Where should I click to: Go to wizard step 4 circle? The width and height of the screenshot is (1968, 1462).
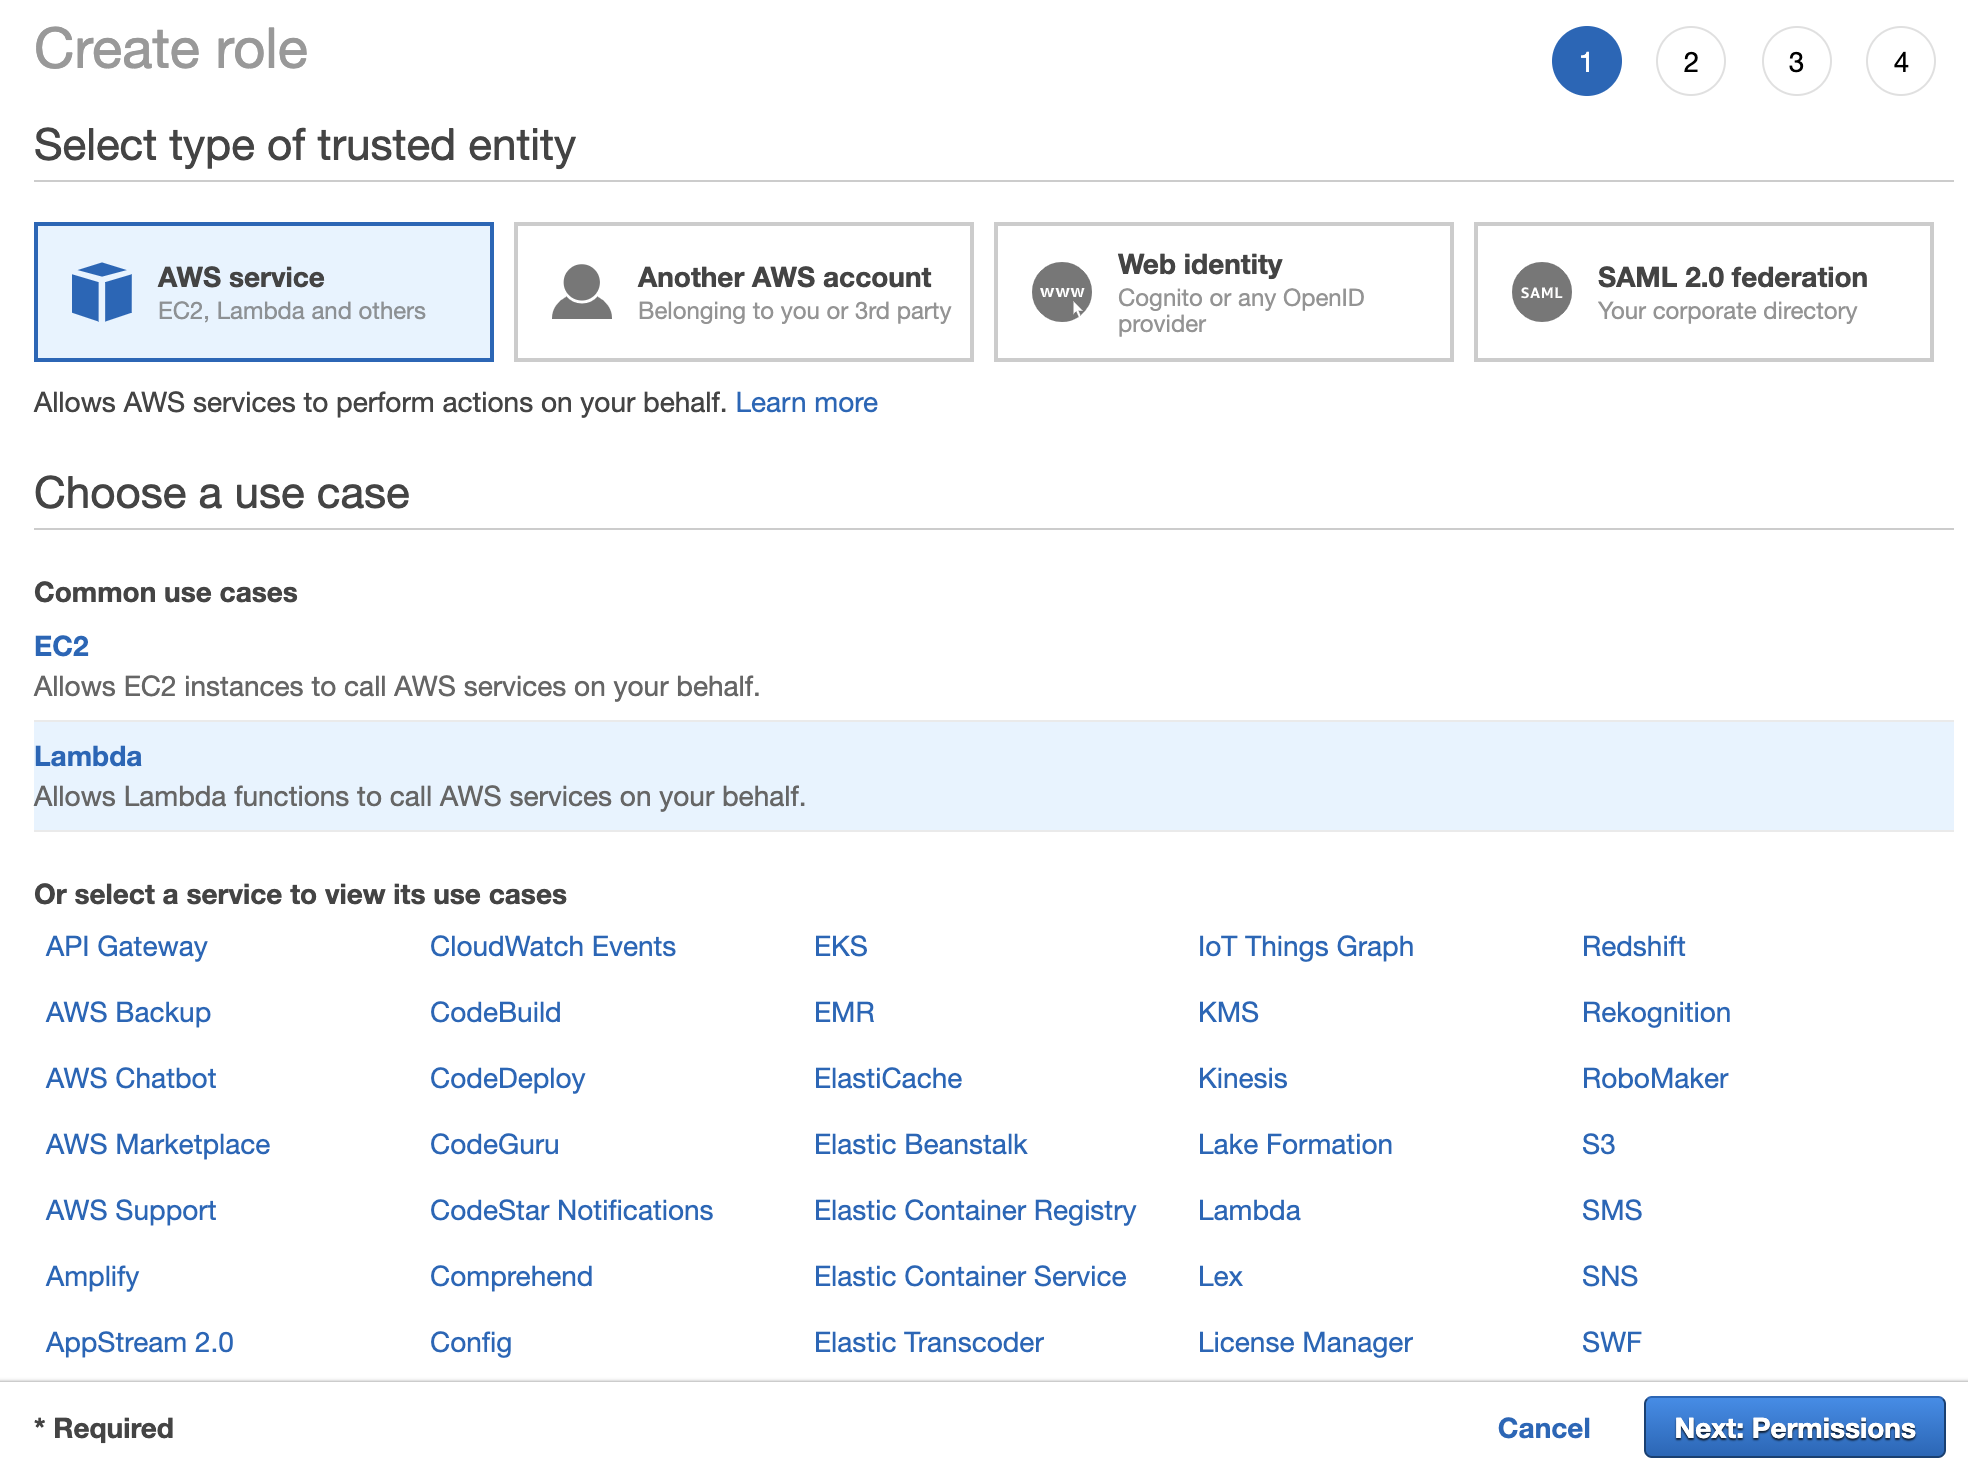coord(1900,62)
